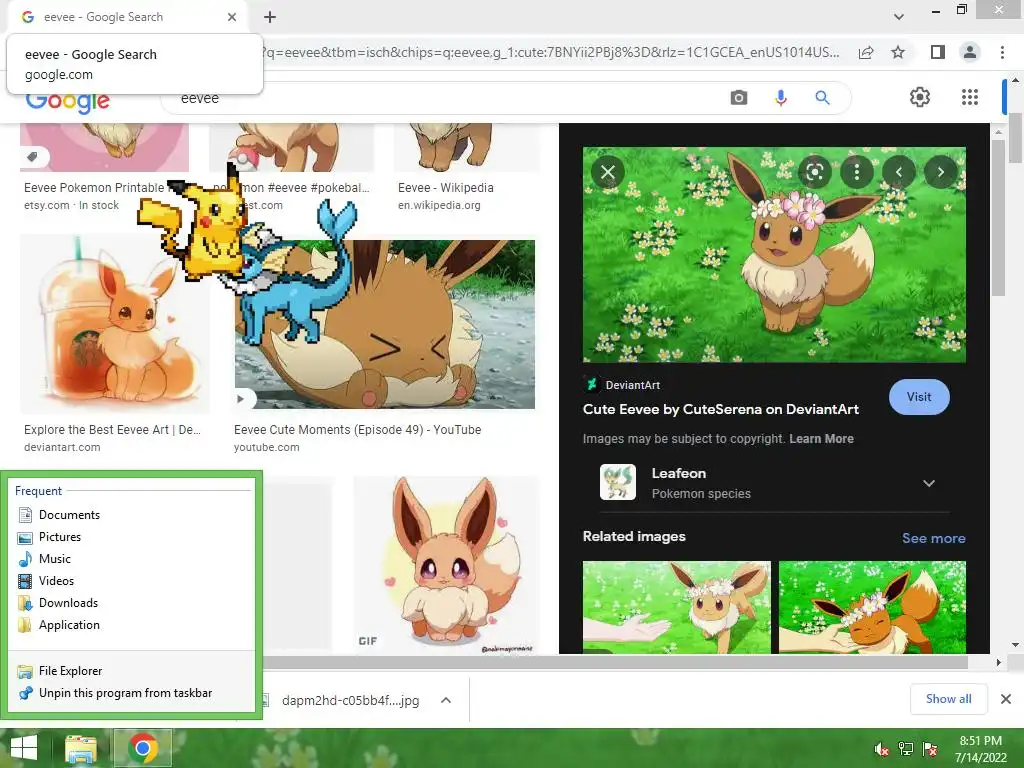
Task: Click the share this page icon
Action: pos(866,52)
